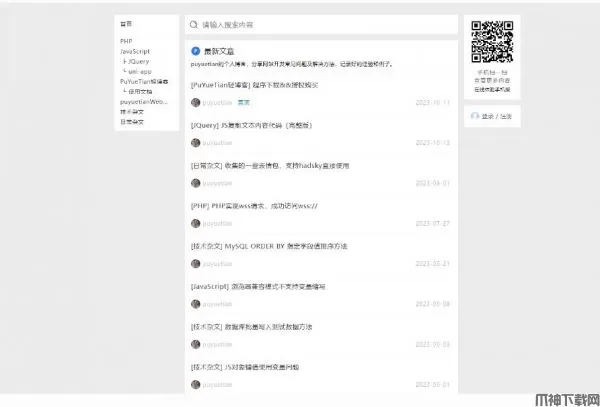The height and width of the screenshot is (407, 600).
Task: Click the QR code image
Action: [x=492, y=42]
